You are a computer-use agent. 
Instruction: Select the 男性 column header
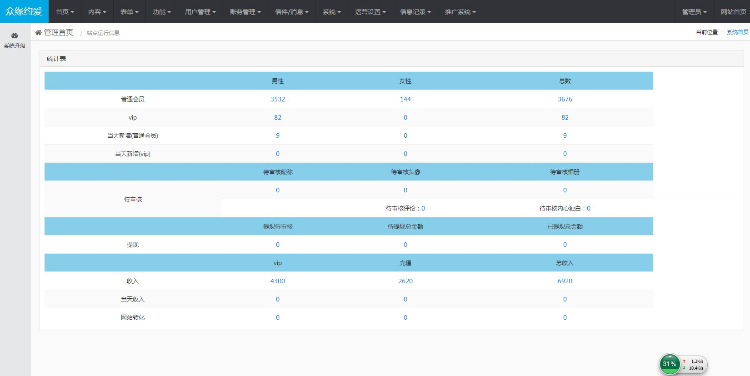click(277, 81)
